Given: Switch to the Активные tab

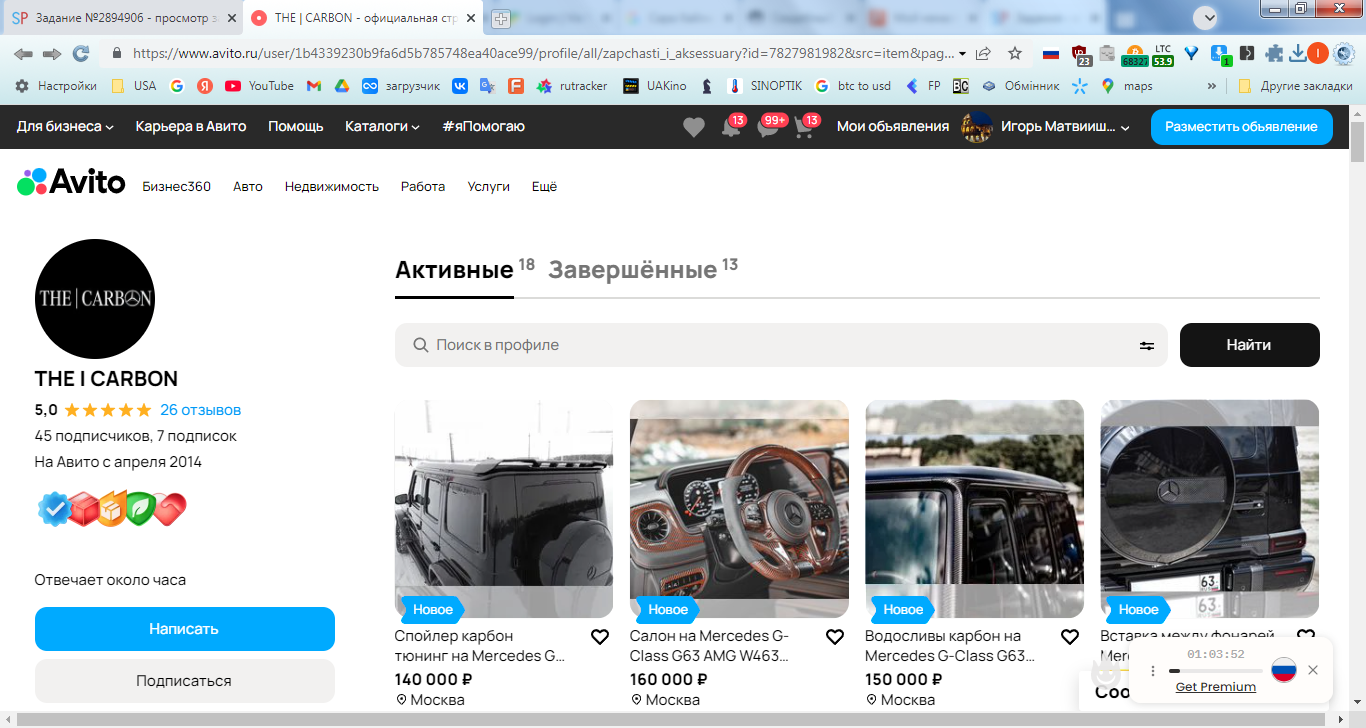Looking at the screenshot, I should coord(454,270).
